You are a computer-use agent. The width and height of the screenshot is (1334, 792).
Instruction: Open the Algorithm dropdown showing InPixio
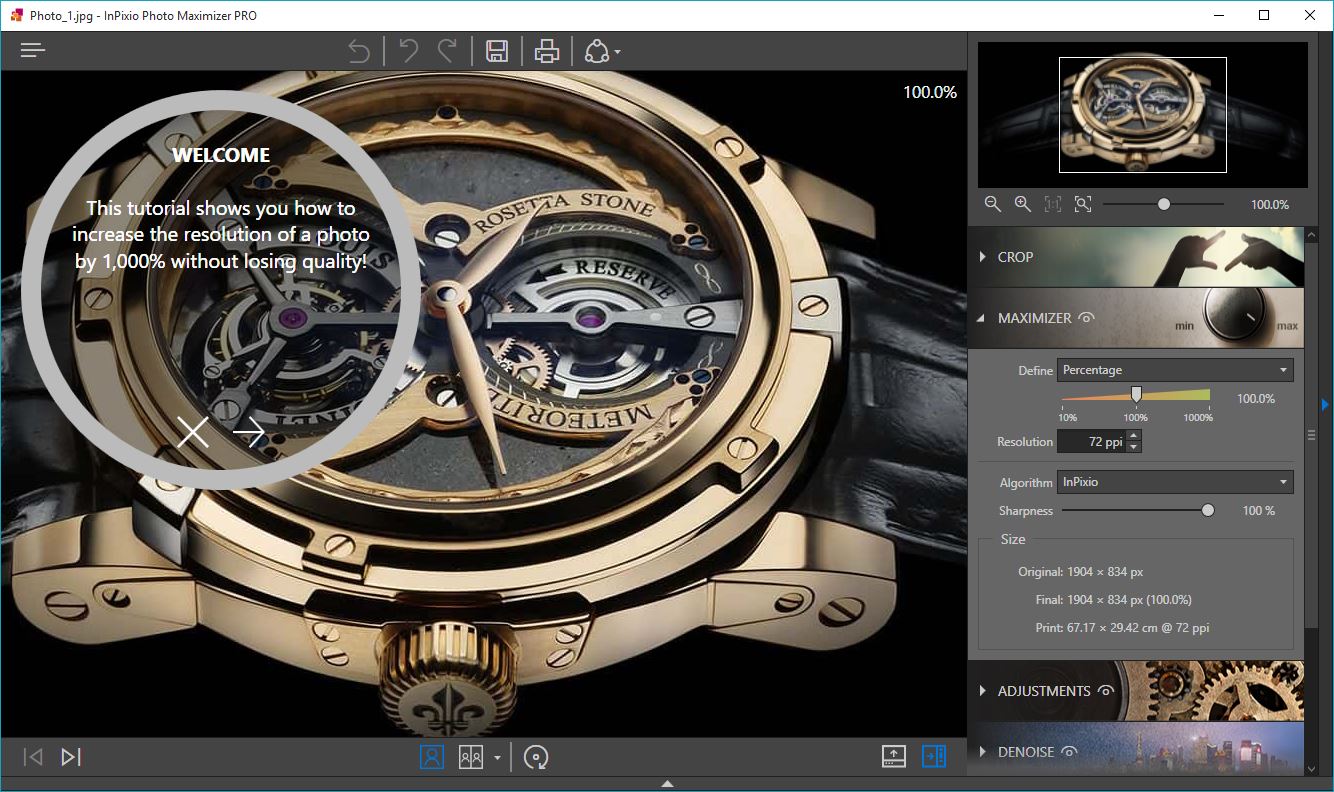coord(1175,482)
